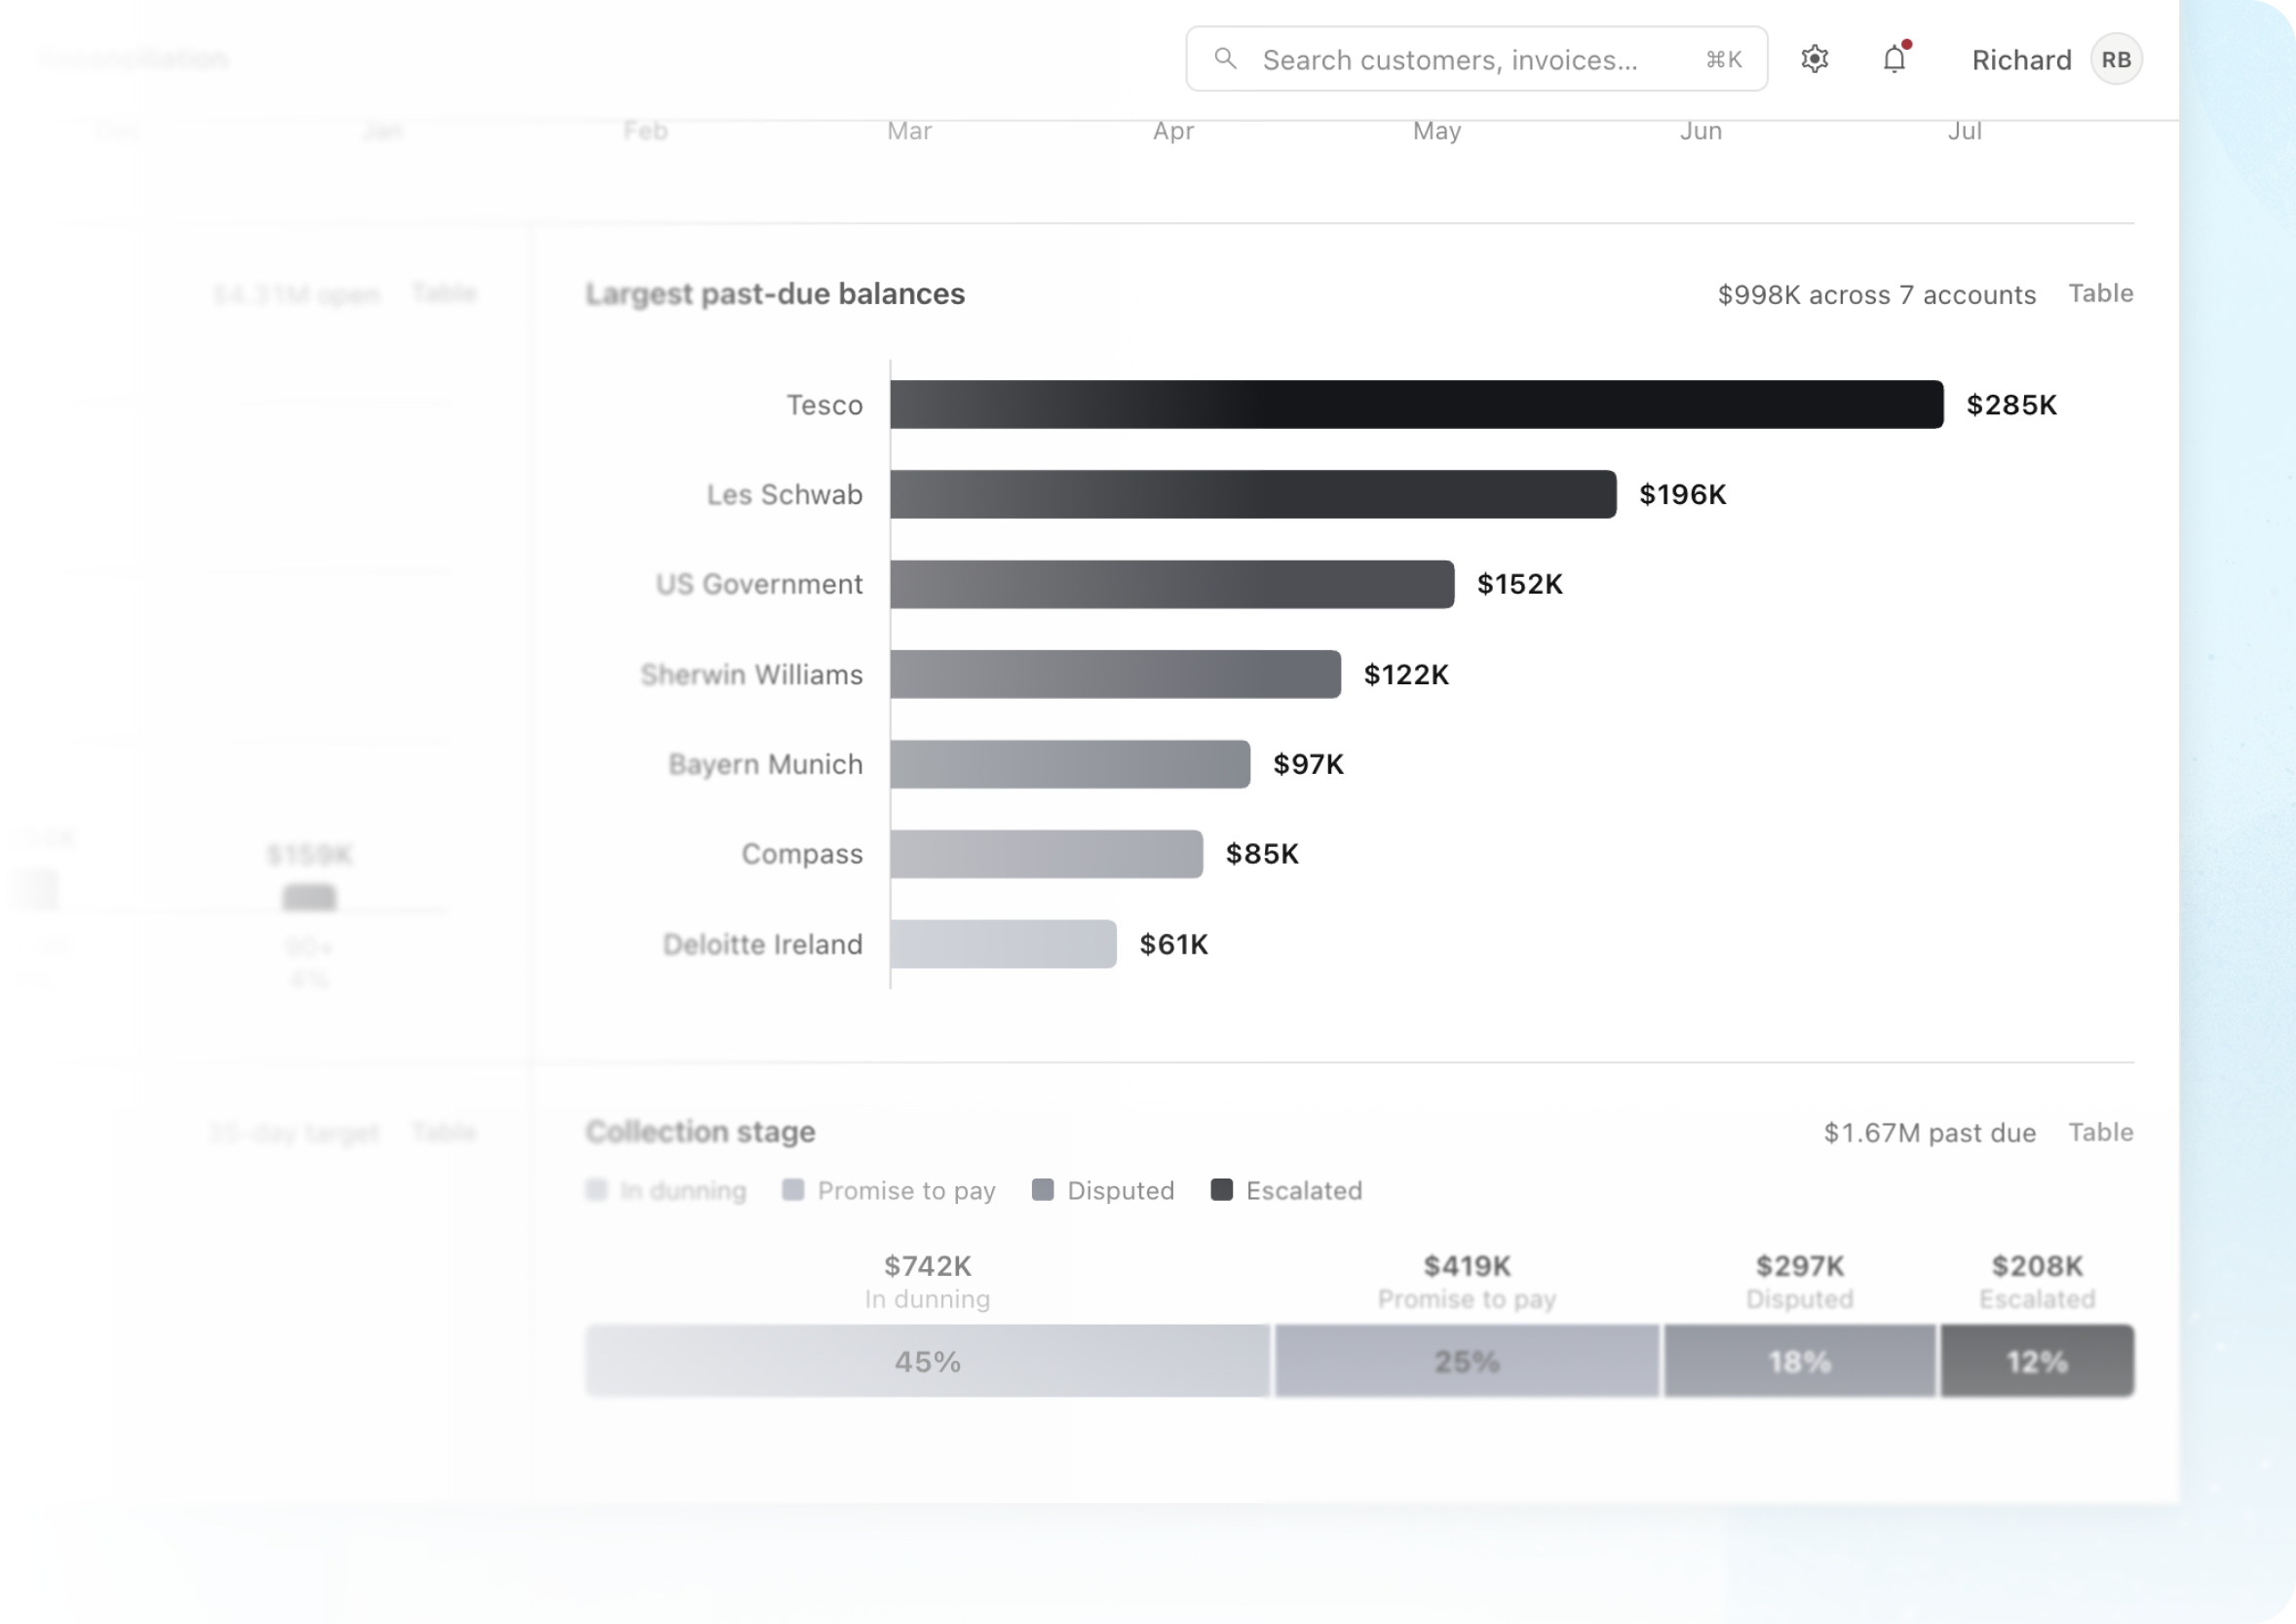
Task: Click the $998K across 7 accounts summary
Action: [1876, 295]
